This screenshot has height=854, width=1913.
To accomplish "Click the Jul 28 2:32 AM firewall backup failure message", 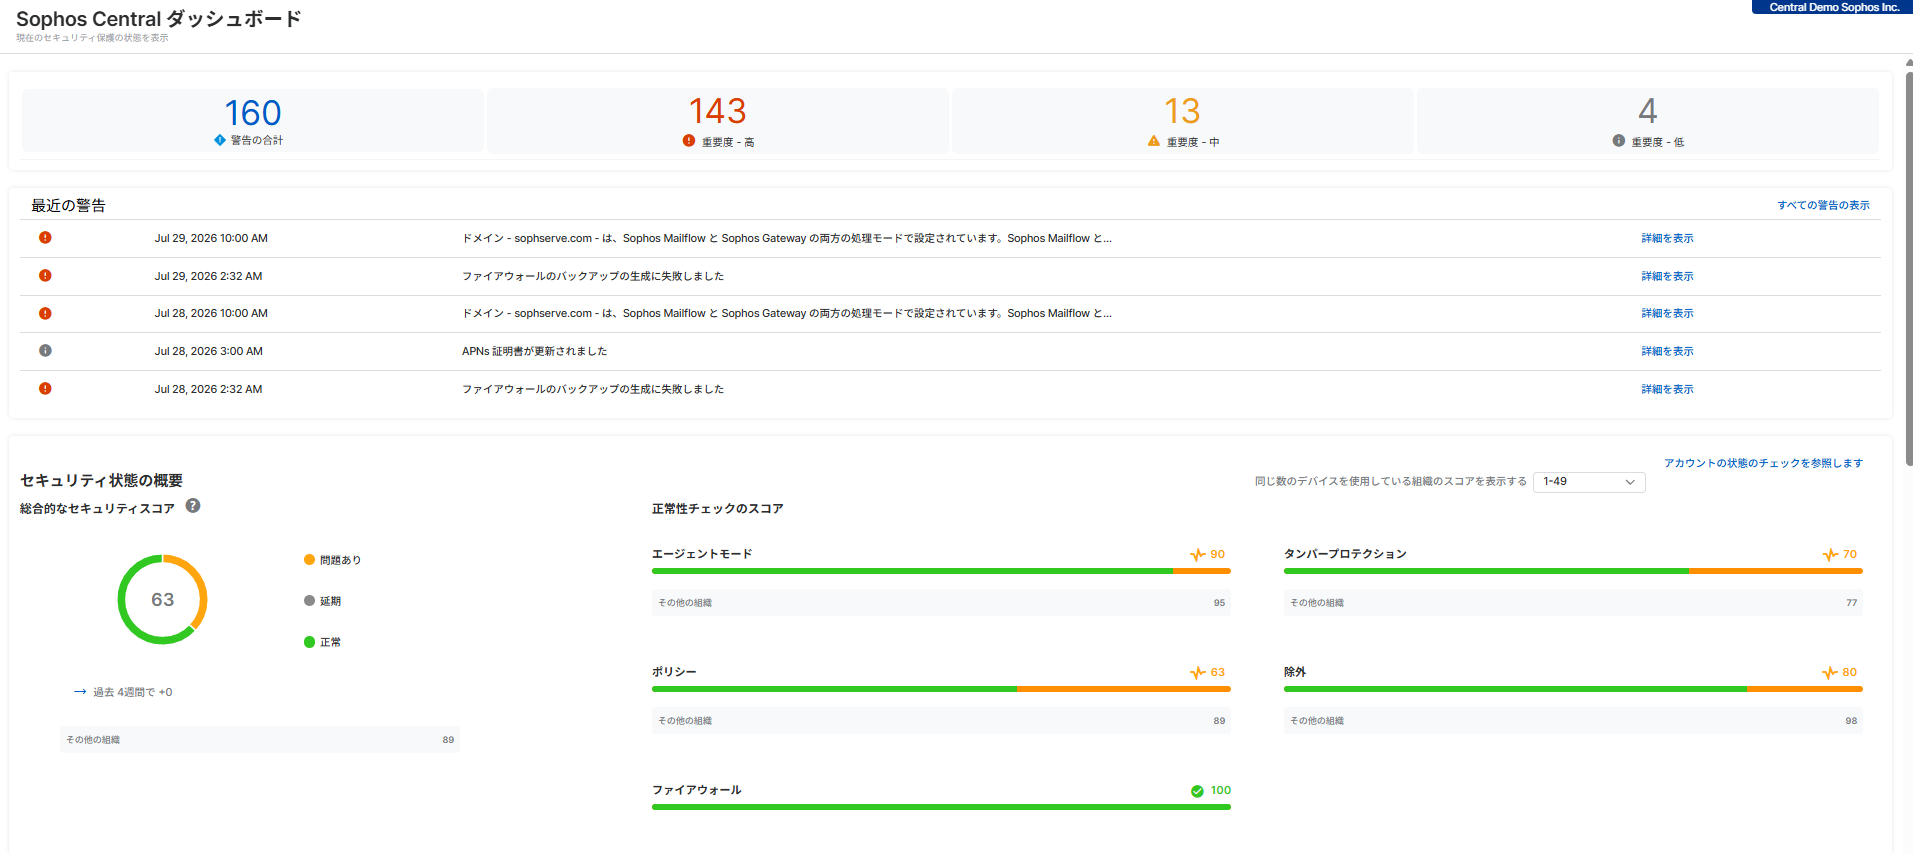I will [593, 389].
